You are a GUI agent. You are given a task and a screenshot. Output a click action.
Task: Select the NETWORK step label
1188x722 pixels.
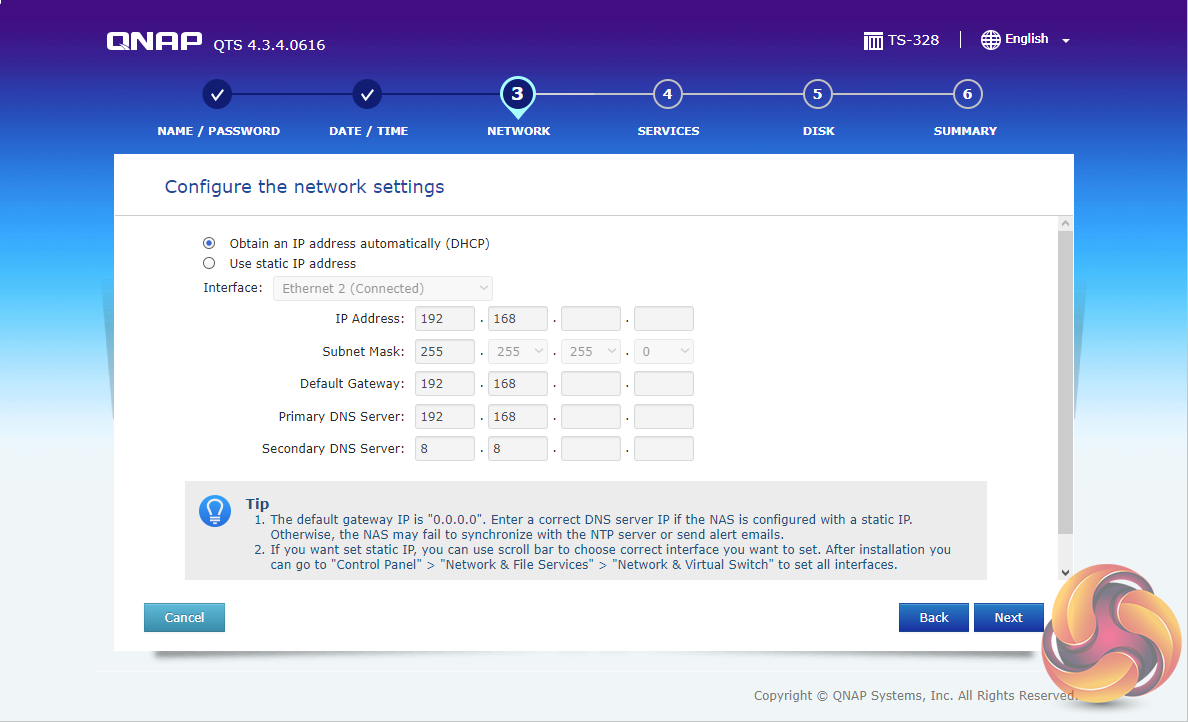518,131
